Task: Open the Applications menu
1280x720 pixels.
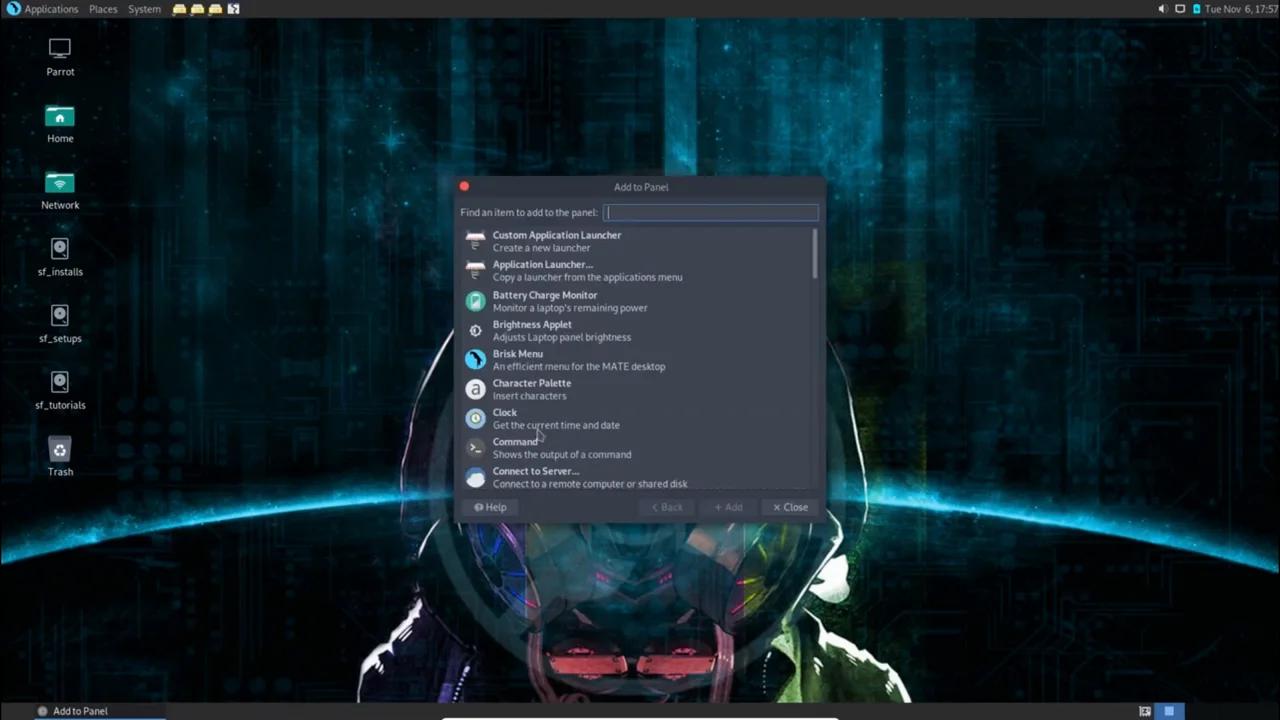Action: [51, 9]
